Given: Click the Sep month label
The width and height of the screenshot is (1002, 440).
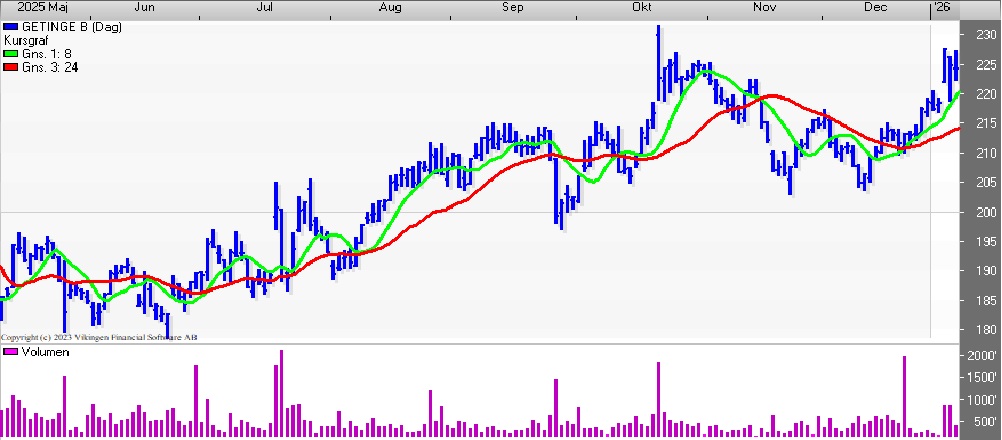Looking at the screenshot, I should tap(513, 8).
